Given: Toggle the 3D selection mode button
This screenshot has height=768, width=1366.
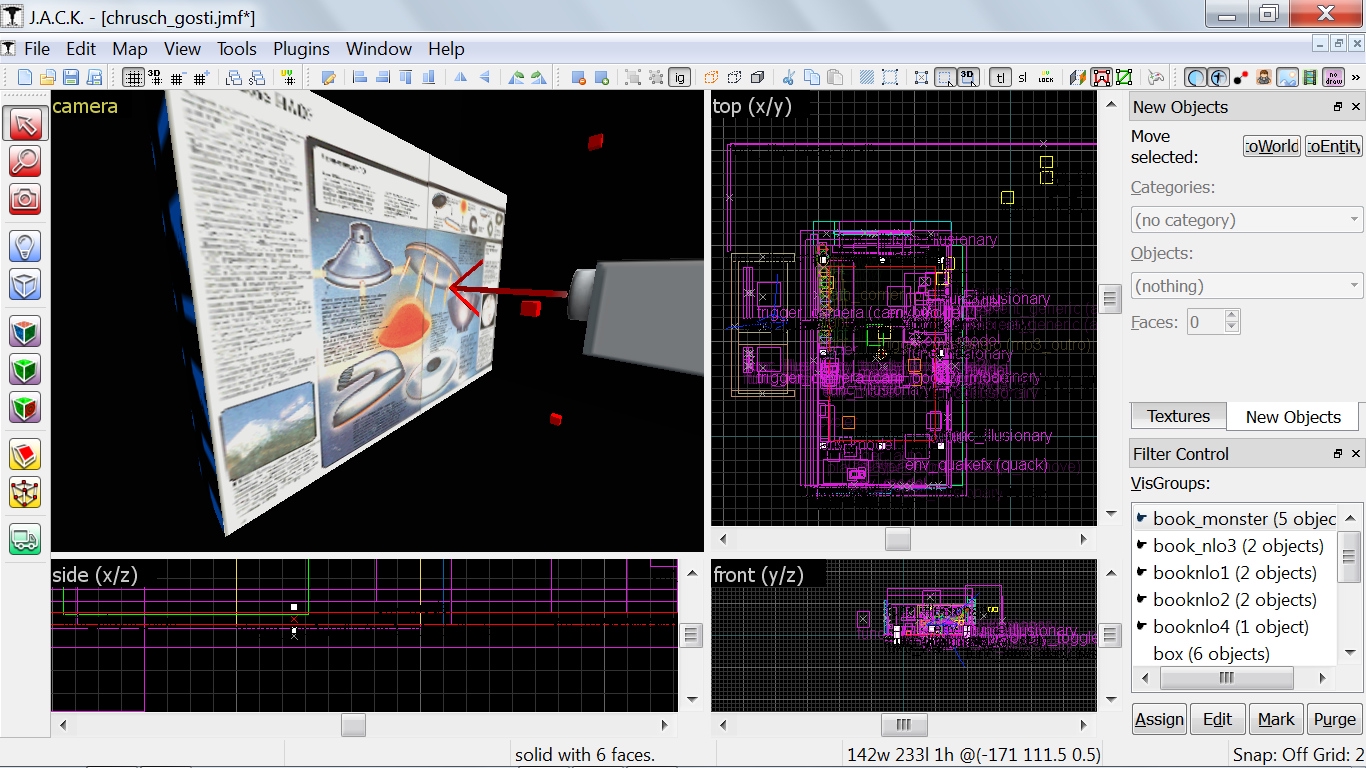Looking at the screenshot, I should pos(968,78).
